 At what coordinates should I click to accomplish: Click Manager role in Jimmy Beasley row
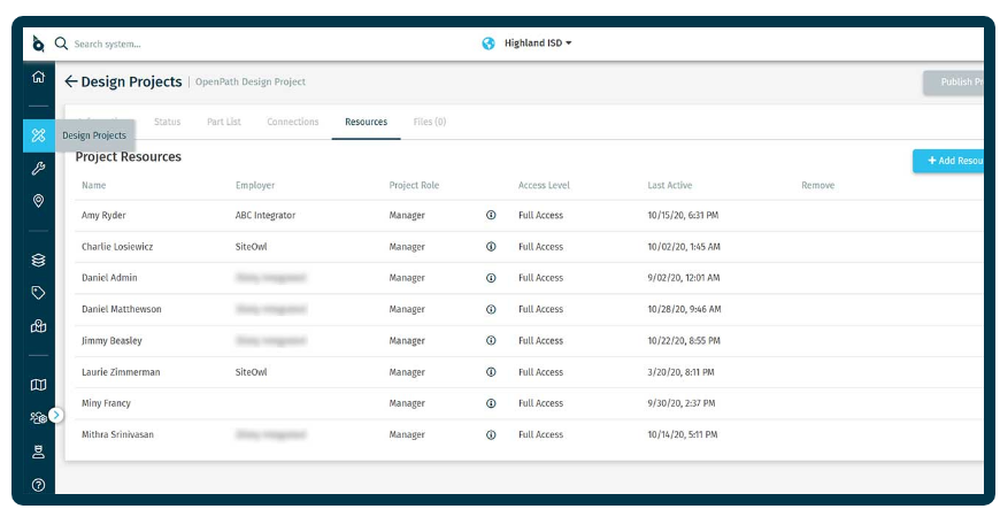pyautogui.click(x=407, y=341)
